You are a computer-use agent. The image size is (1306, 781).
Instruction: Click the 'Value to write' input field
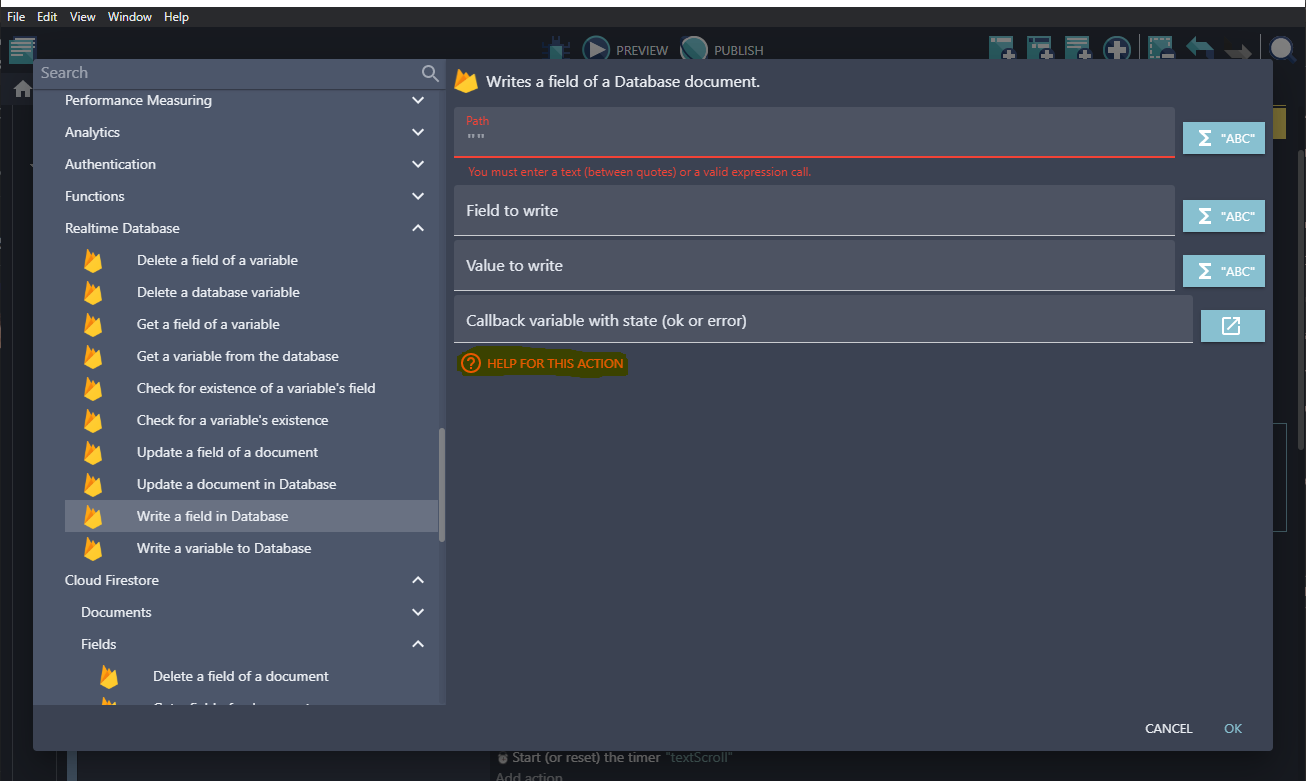point(814,266)
